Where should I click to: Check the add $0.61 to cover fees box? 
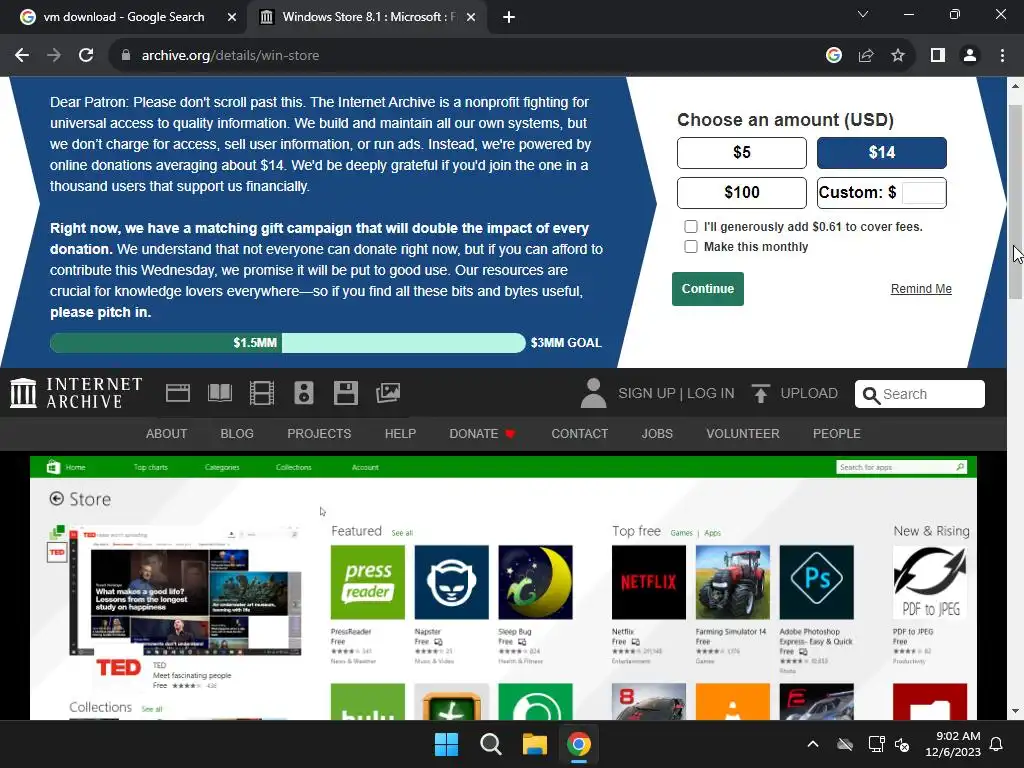pos(690,227)
